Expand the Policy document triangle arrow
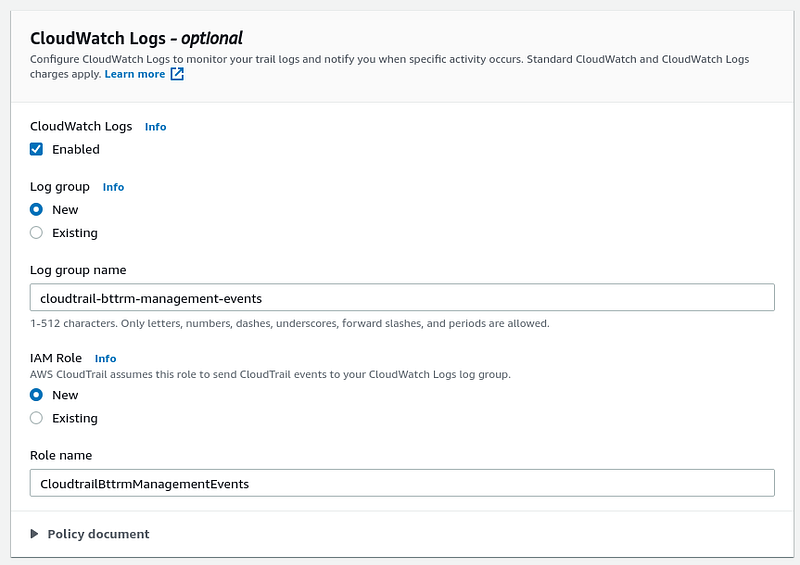The image size is (800, 565). pyautogui.click(x=34, y=534)
